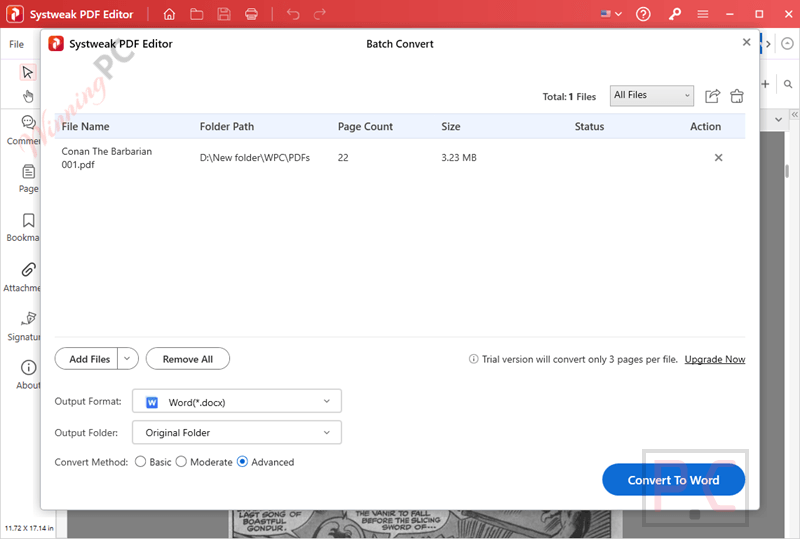The height and width of the screenshot is (539, 800).
Task: Click the Remove All button
Action: 188,359
